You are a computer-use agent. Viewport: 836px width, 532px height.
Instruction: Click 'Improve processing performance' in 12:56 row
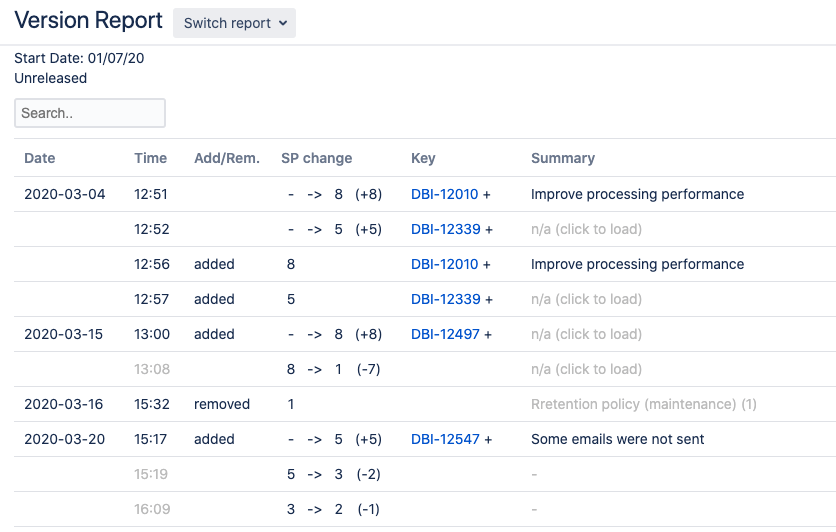637,264
